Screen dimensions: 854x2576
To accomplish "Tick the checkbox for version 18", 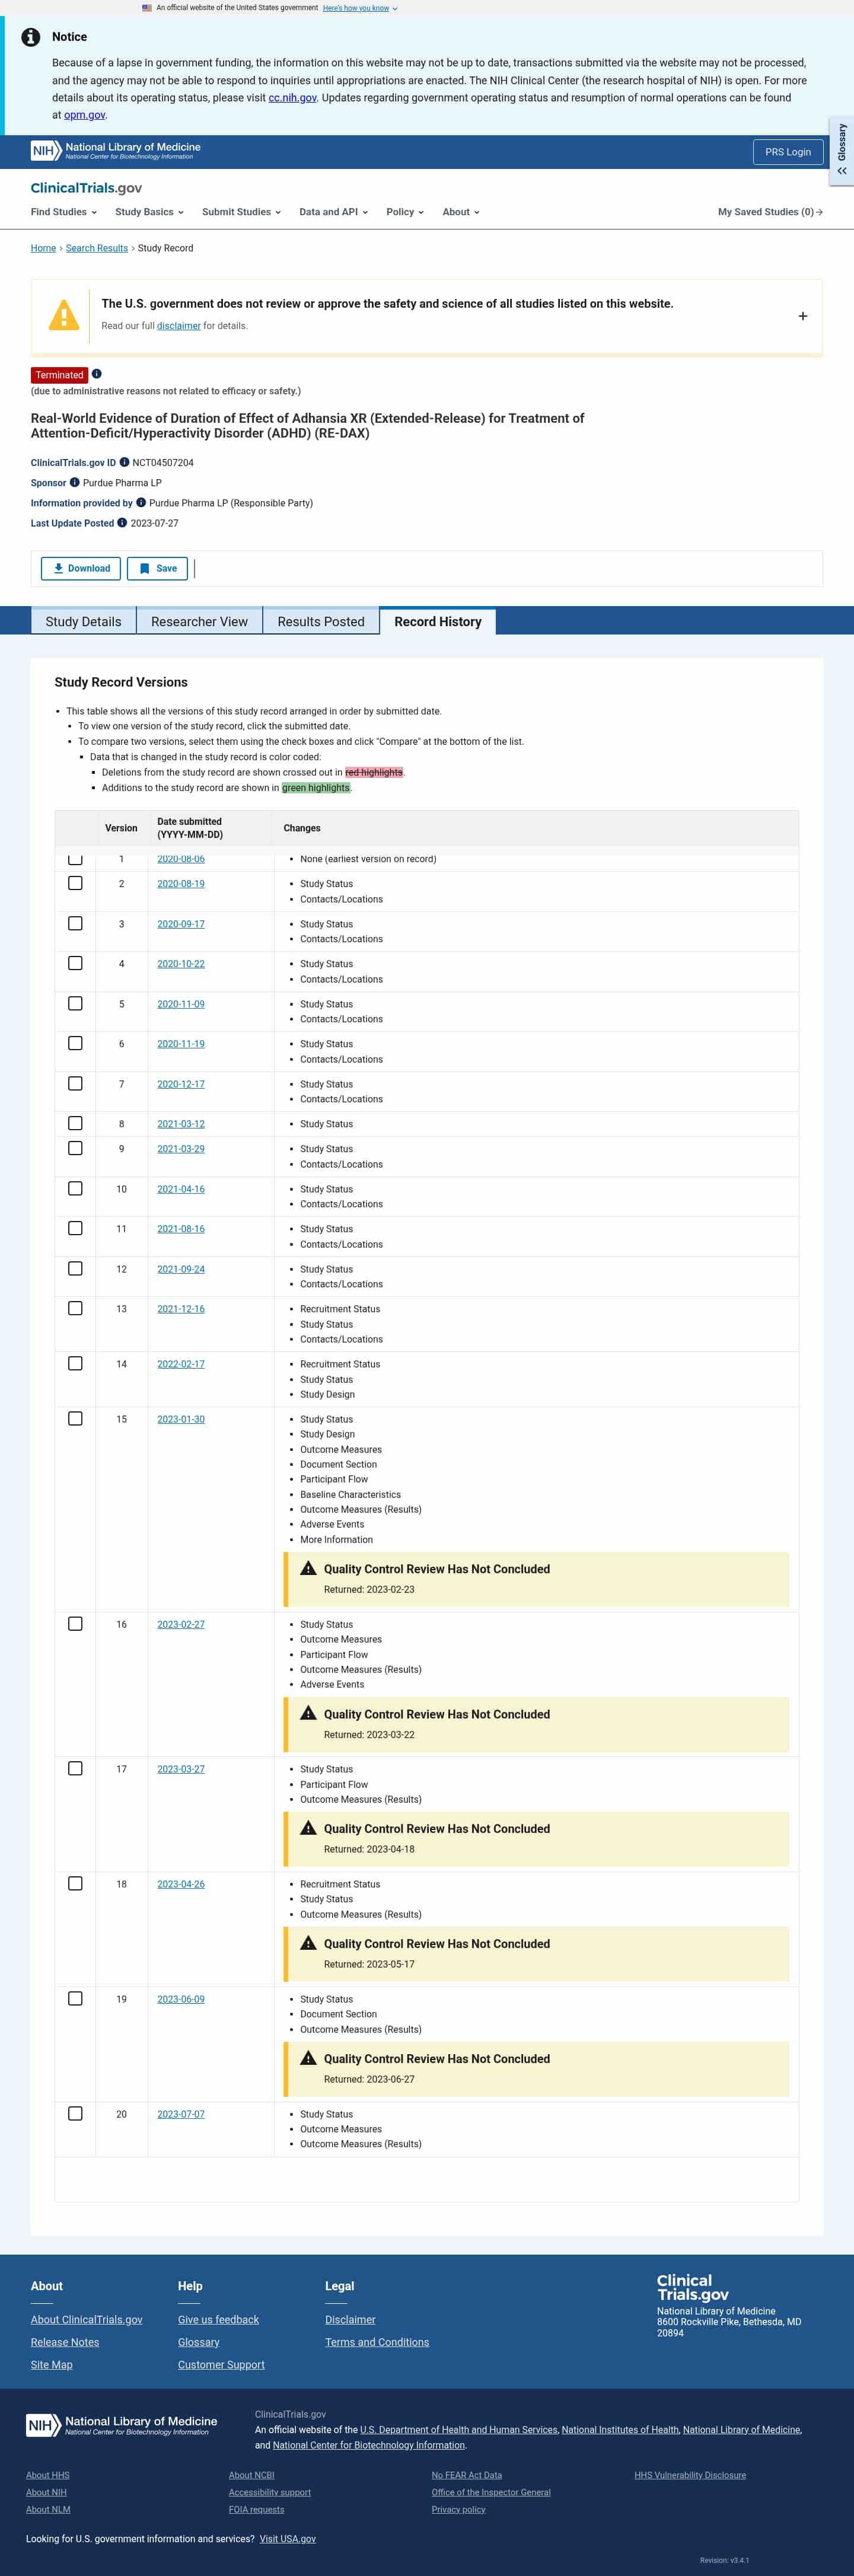I will [75, 1883].
